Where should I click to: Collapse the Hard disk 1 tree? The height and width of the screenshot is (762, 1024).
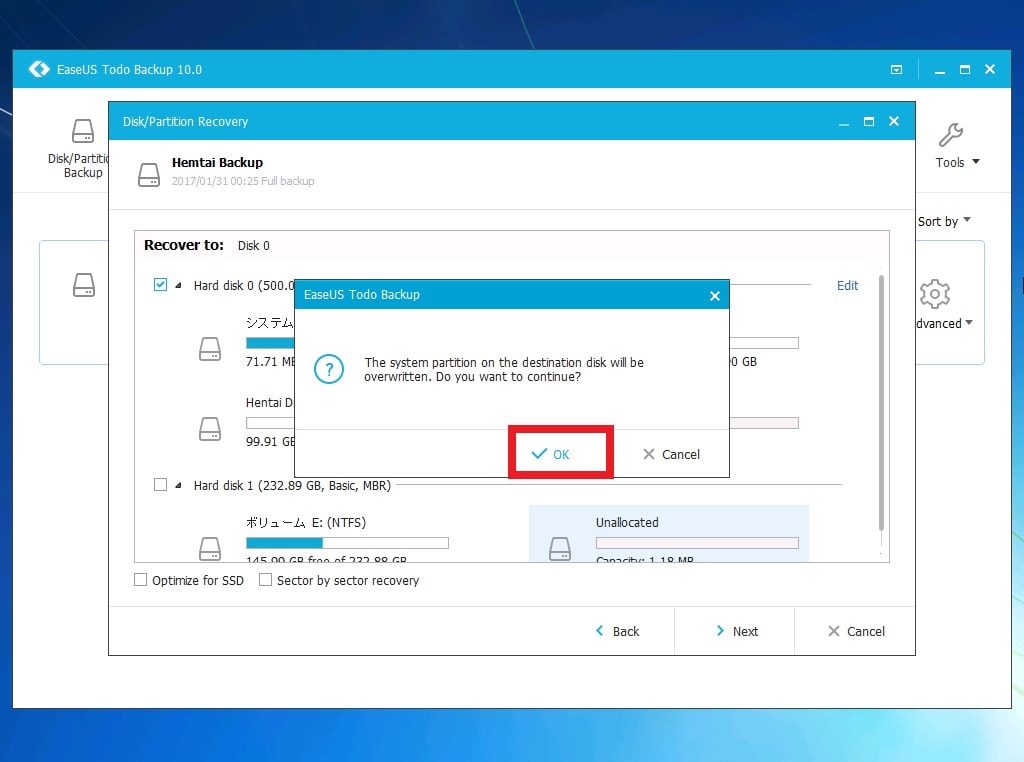click(x=178, y=485)
